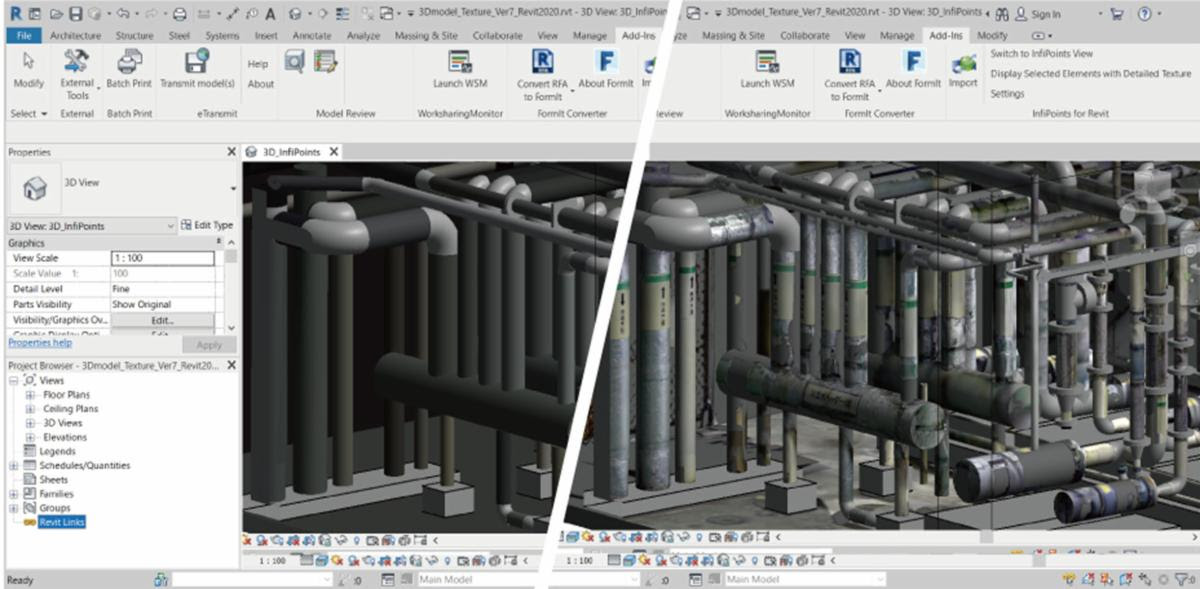This screenshot has height=589, width=1200.
Task: Open the Properties help link
Action: pyautogui.click(x=40, y=342)
